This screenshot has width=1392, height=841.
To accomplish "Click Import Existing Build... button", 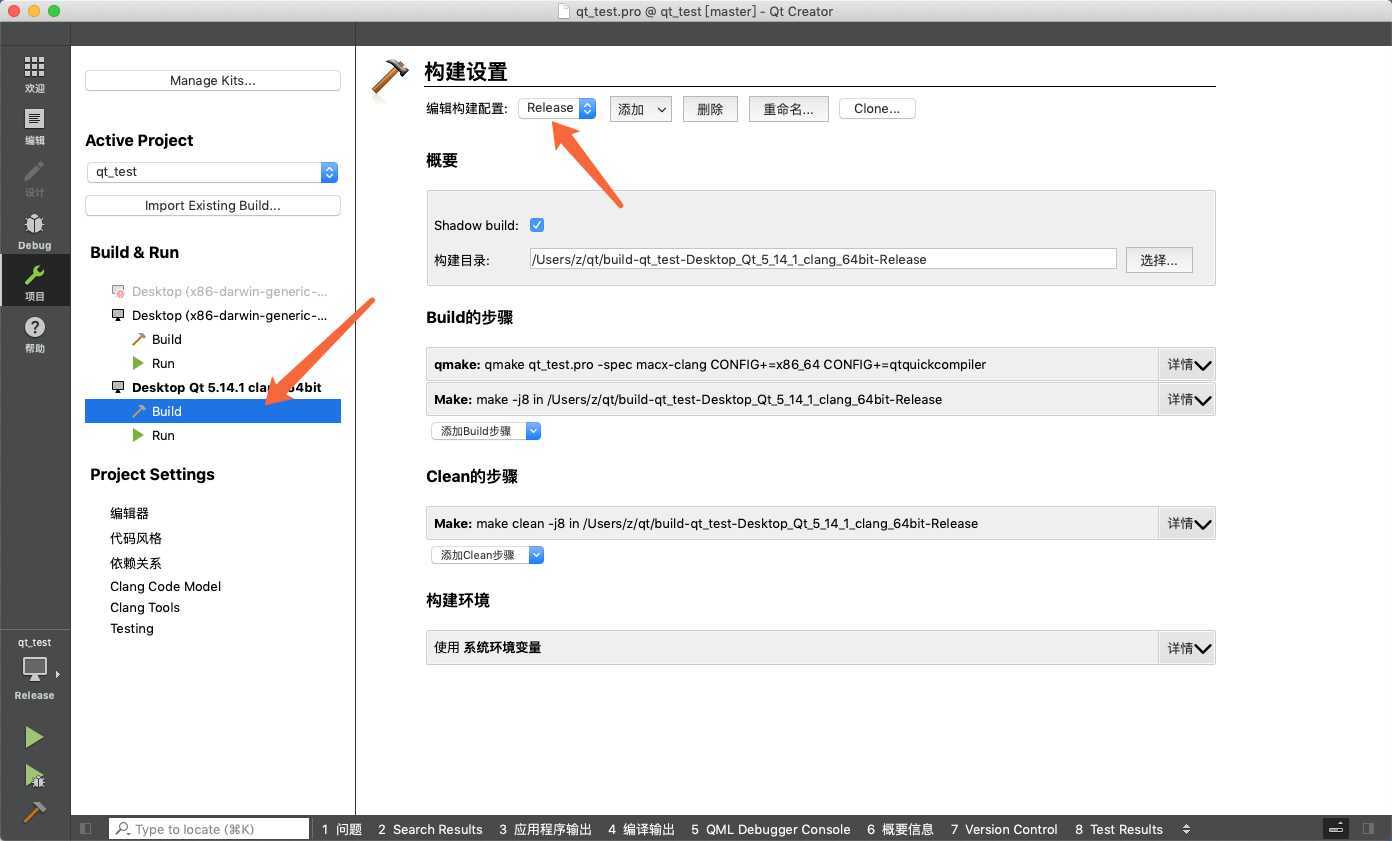I will [213, 205].
